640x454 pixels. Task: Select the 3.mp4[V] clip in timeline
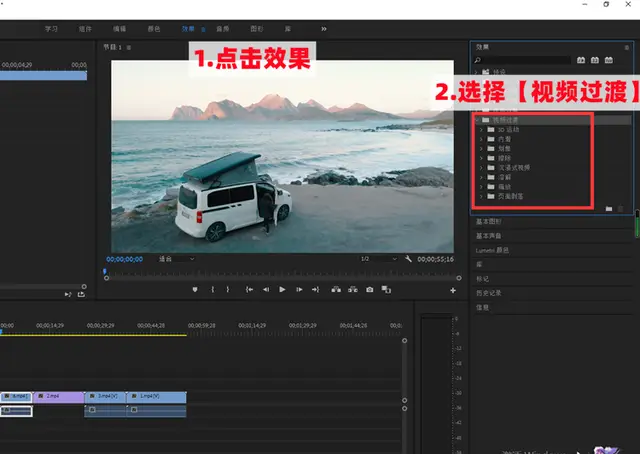point(105,397)
